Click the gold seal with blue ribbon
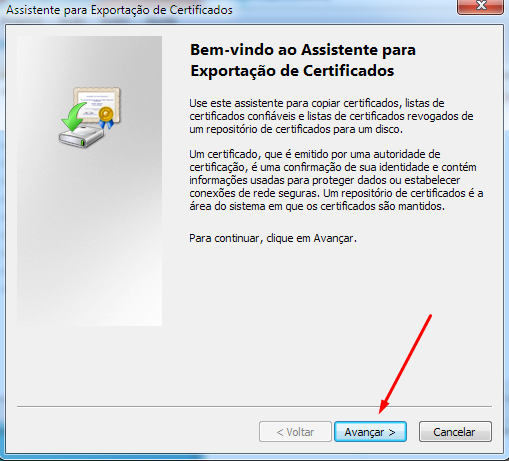 pos(106,117)
